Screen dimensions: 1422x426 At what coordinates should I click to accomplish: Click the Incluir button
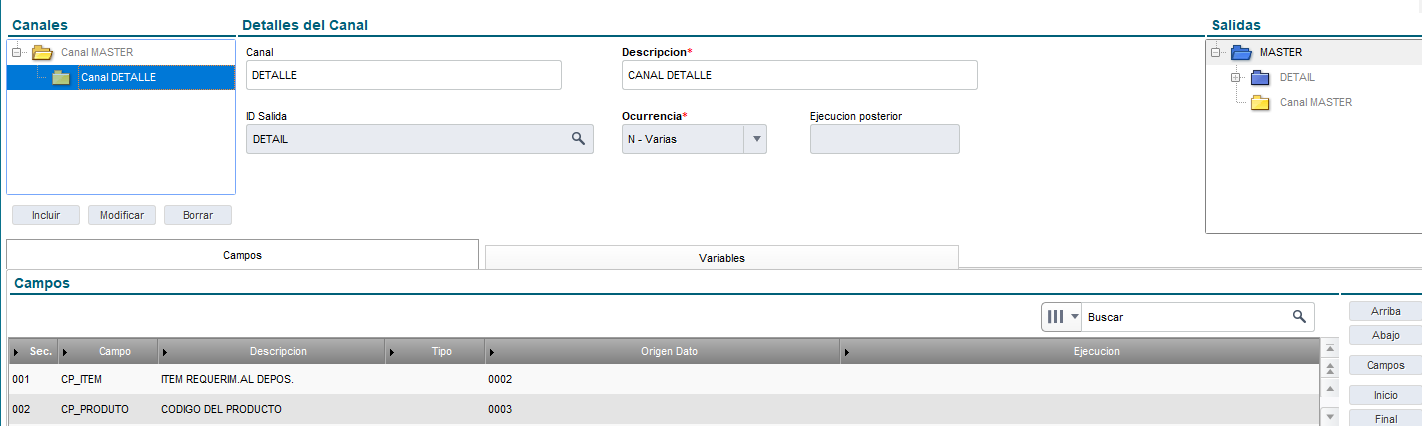(x=46, y=215)
